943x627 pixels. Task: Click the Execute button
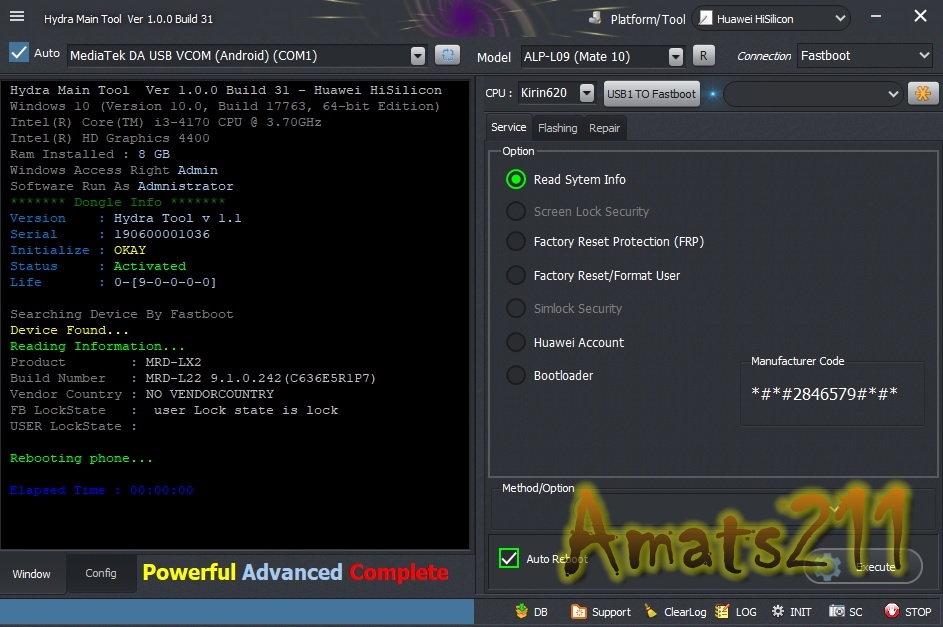coord(862,566)
